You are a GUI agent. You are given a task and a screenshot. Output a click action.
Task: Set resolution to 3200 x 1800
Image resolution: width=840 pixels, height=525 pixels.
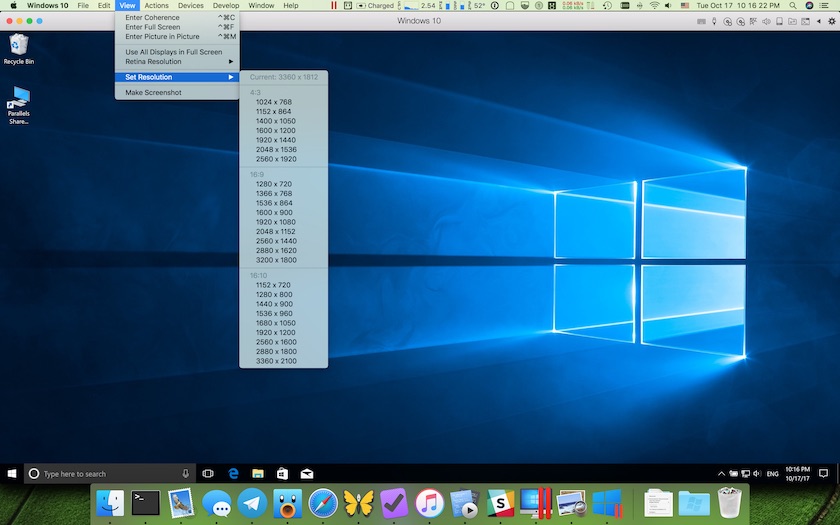(283, 260)
